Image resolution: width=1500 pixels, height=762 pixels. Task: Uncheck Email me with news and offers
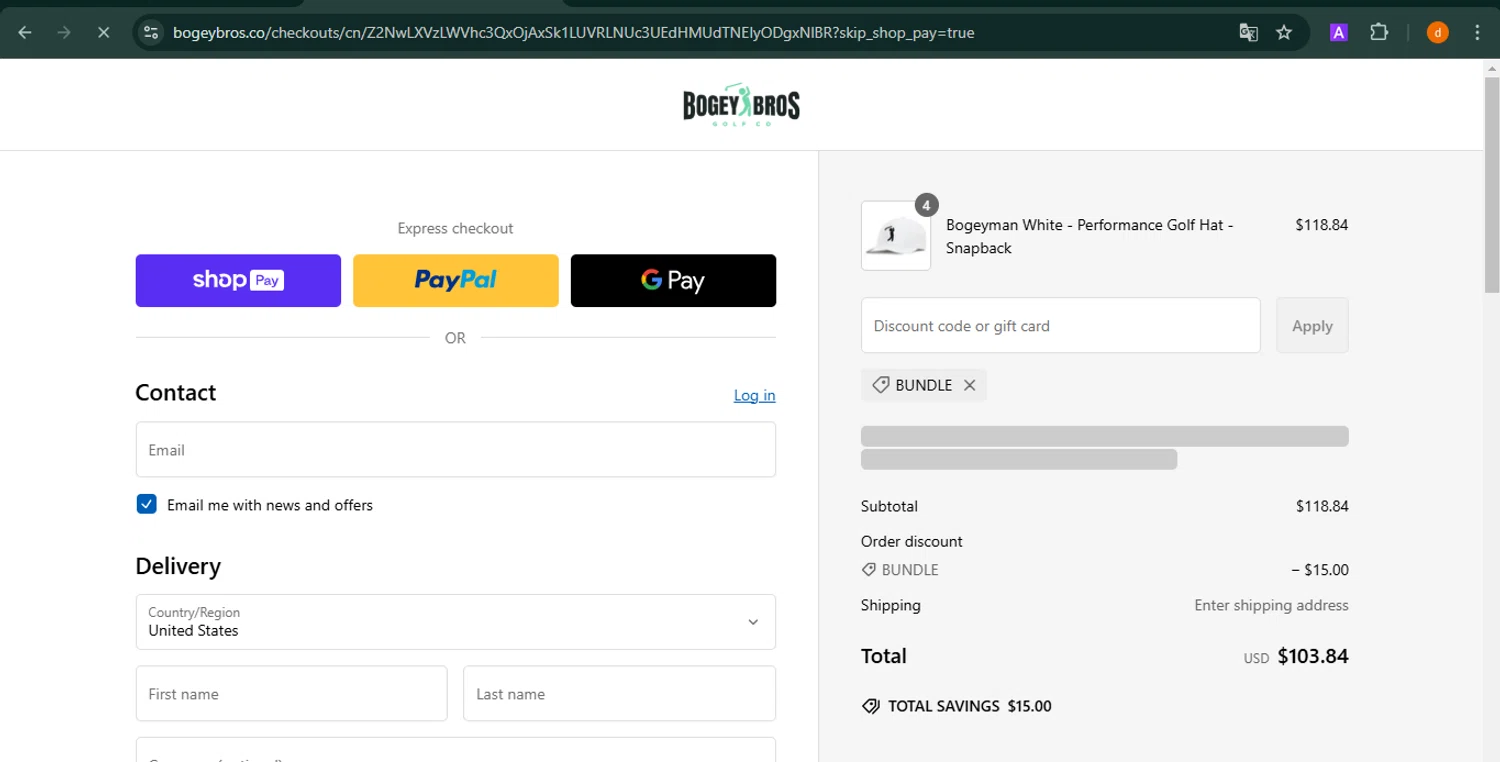[x=147, y=504]
